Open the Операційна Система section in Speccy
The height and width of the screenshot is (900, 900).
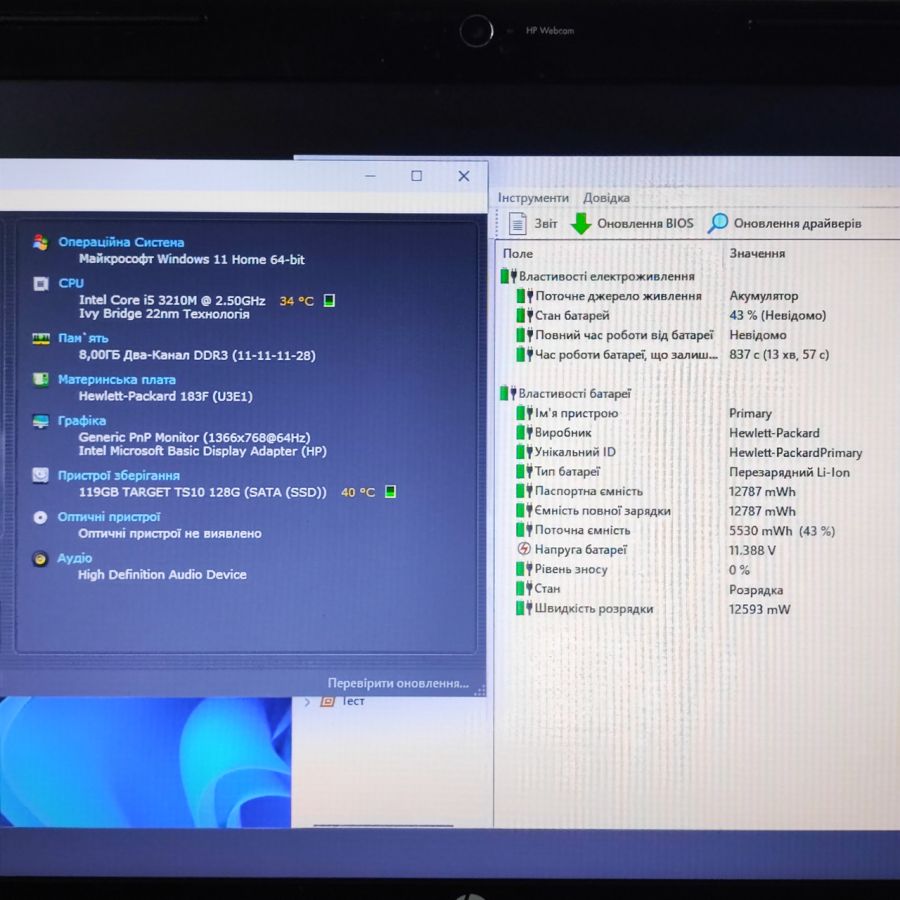pos(121,242)
